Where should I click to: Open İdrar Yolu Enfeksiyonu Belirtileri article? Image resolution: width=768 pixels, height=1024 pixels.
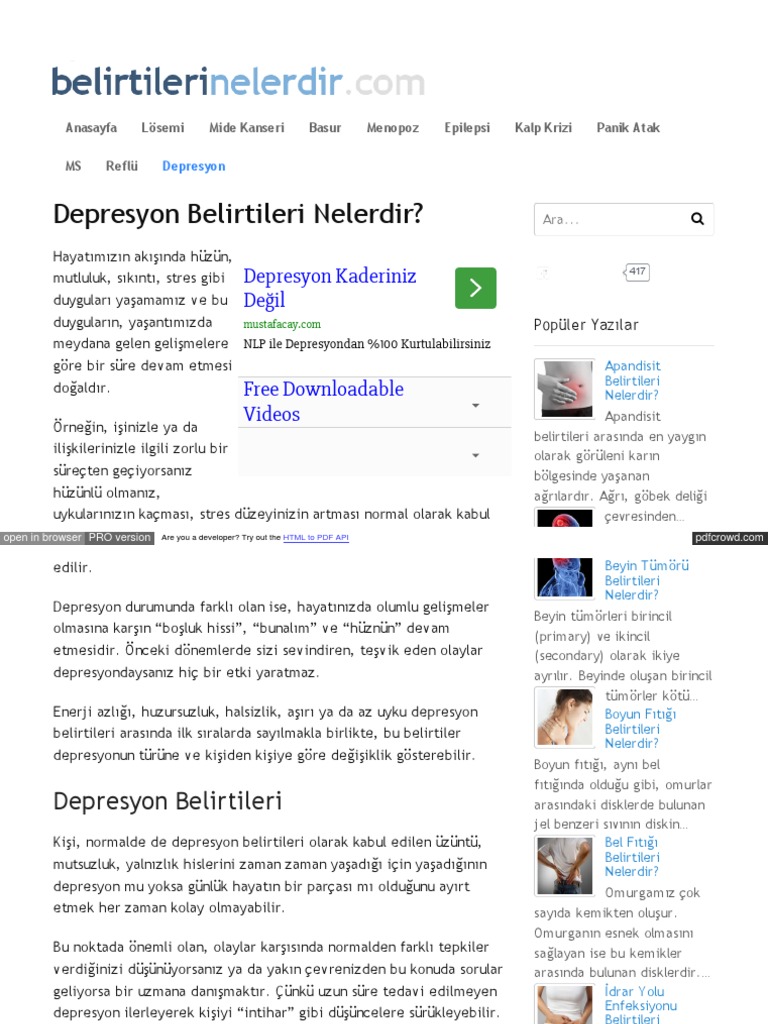click(x=641, y=1004)
